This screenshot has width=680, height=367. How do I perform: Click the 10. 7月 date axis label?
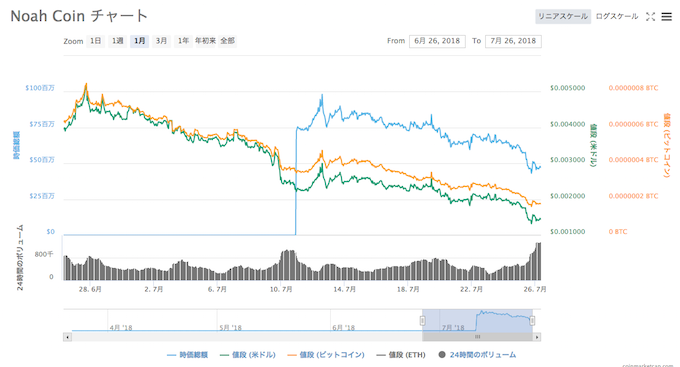(x=281, y=289)
